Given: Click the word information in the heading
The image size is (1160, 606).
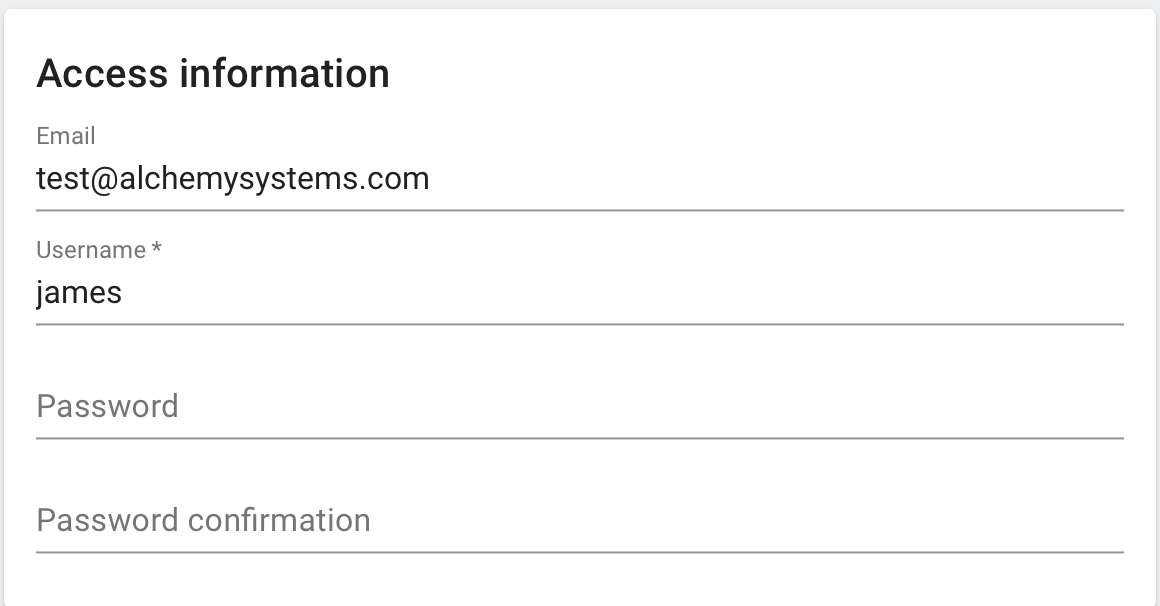Looking at the screenshot, I should pos(284,75).
